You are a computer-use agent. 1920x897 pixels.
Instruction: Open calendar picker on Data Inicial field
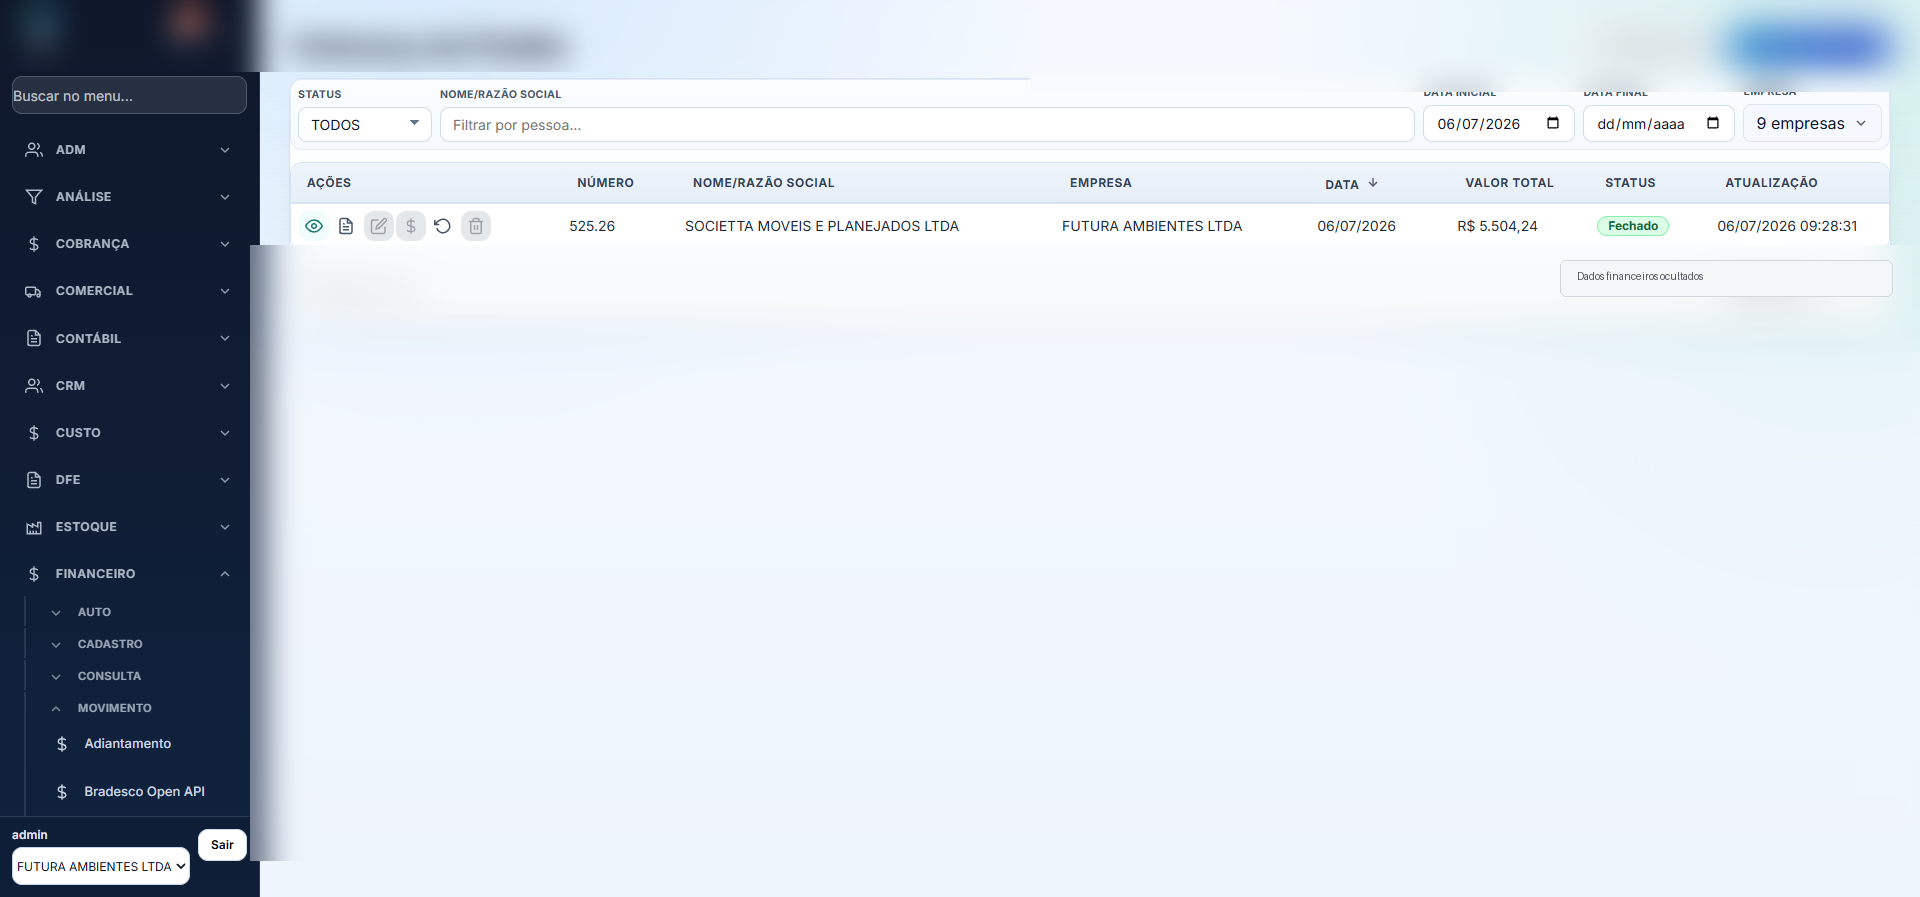[1553, 123]
